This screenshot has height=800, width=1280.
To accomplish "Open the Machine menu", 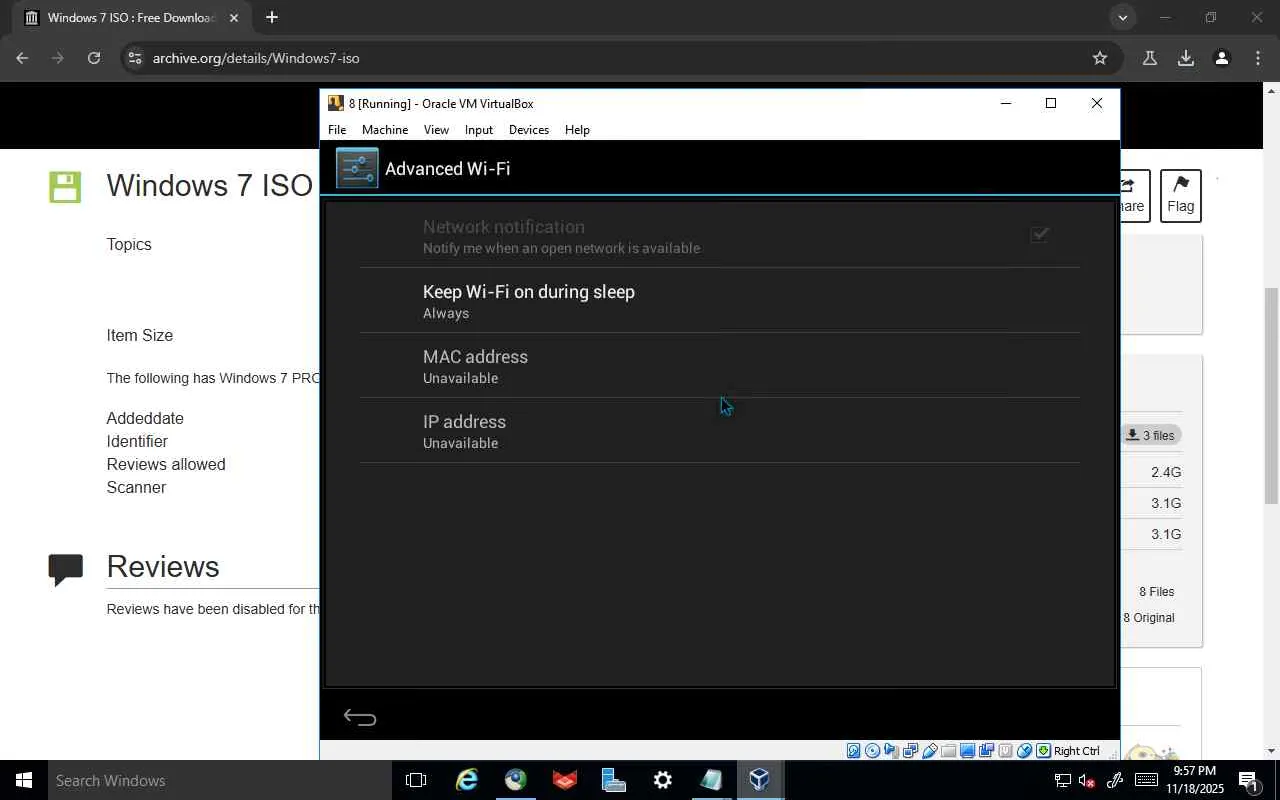I will [x=385, y=130].
